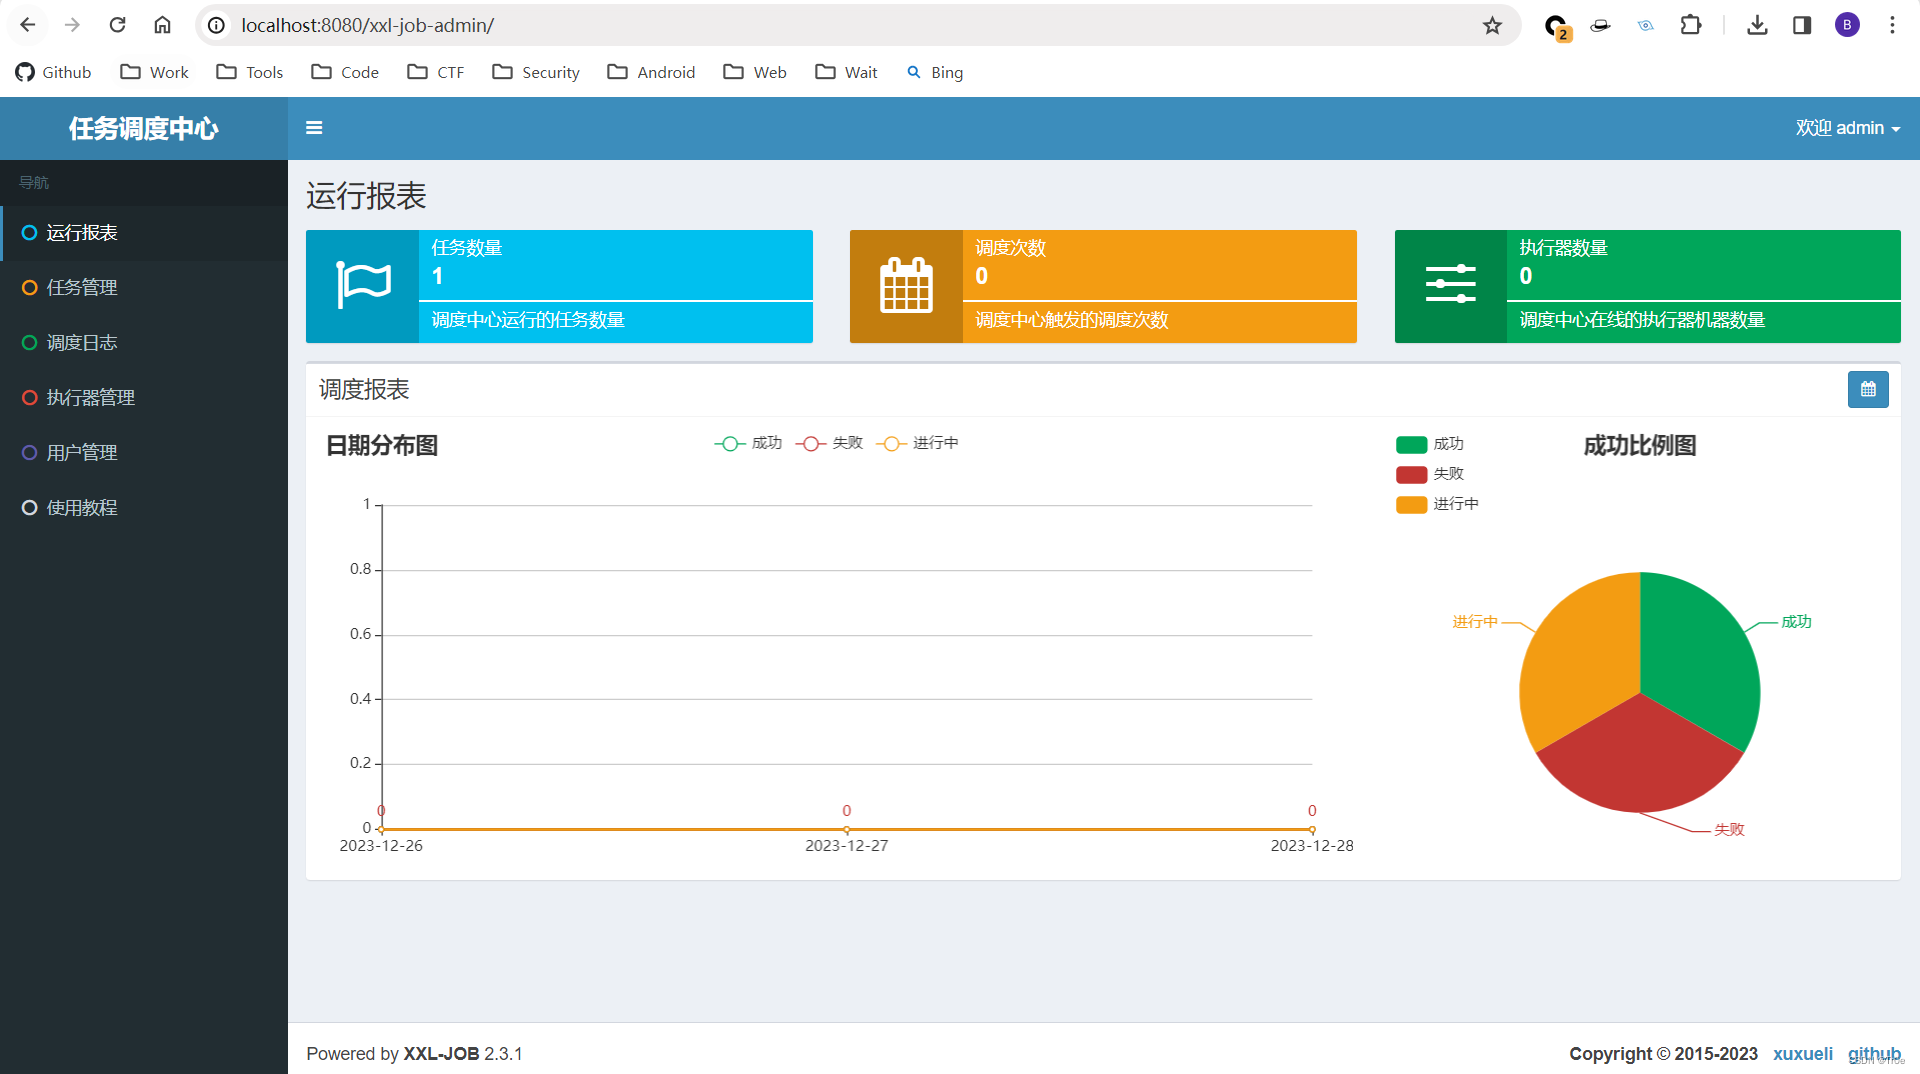This screenshot has height=1074, width=1920.
Task: Open the Android bookmarks folder
Action: click(x=651, y=72)
